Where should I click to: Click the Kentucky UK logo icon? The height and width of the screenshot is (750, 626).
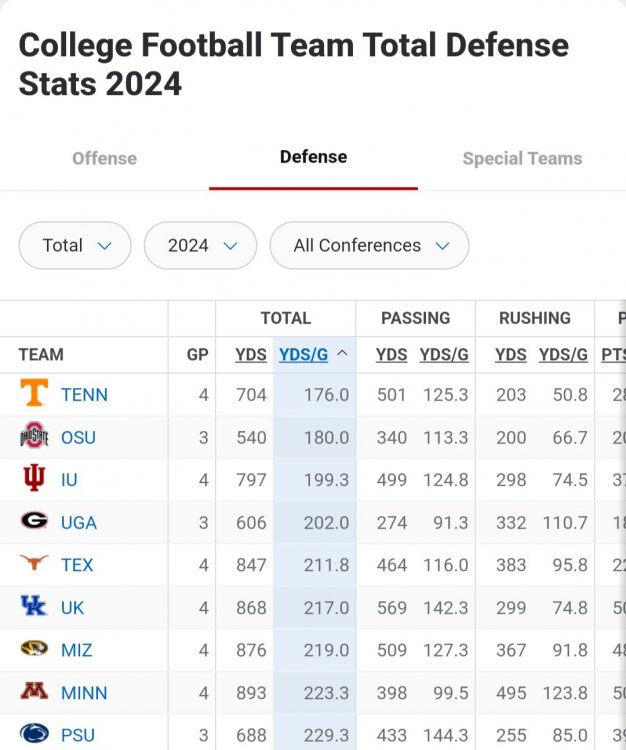coord(34,606)
